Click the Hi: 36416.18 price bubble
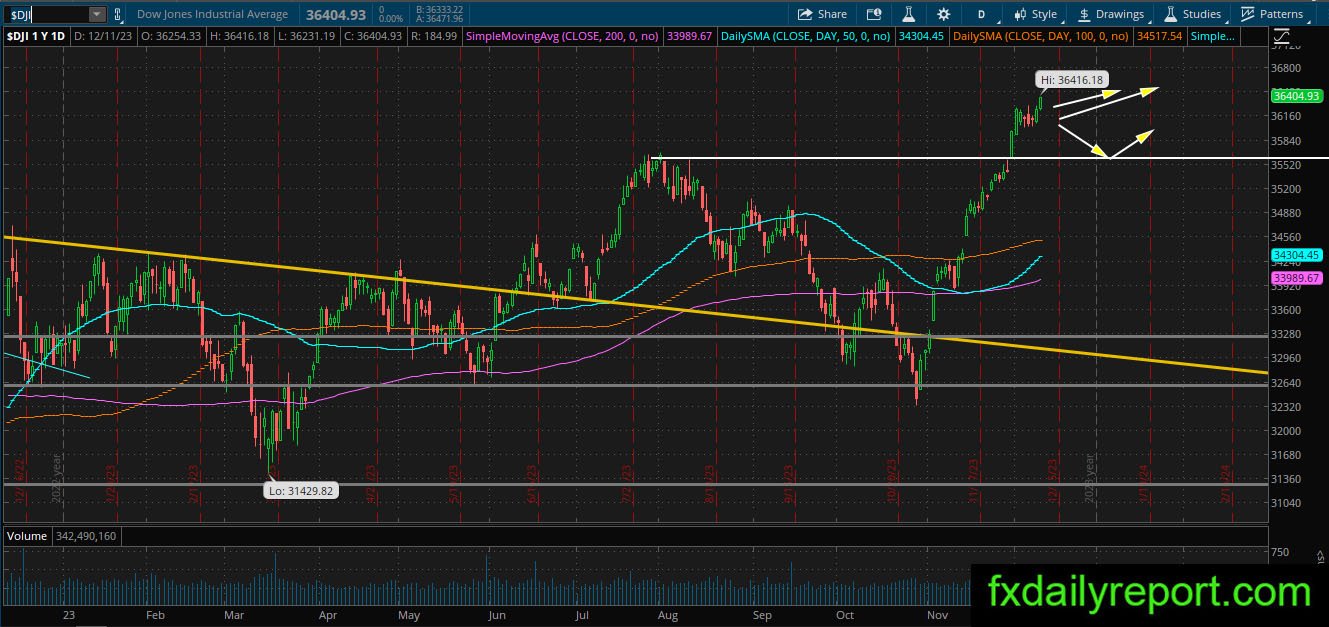The width and height of the screenshot is (1329, 627). [x=1072, y=79]
